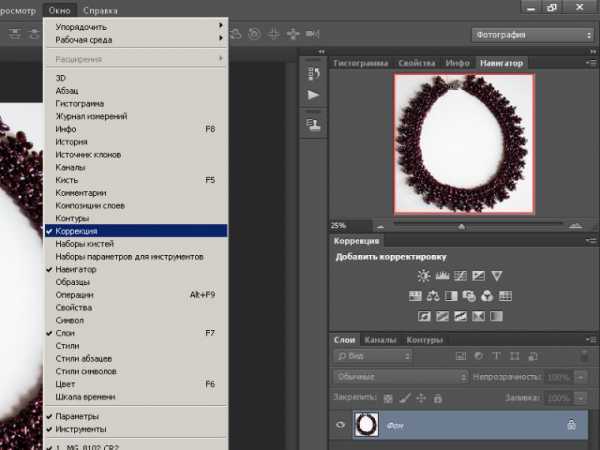Open the Справка menu
This screenshot has height=450, width=600.
coord(100,9)
